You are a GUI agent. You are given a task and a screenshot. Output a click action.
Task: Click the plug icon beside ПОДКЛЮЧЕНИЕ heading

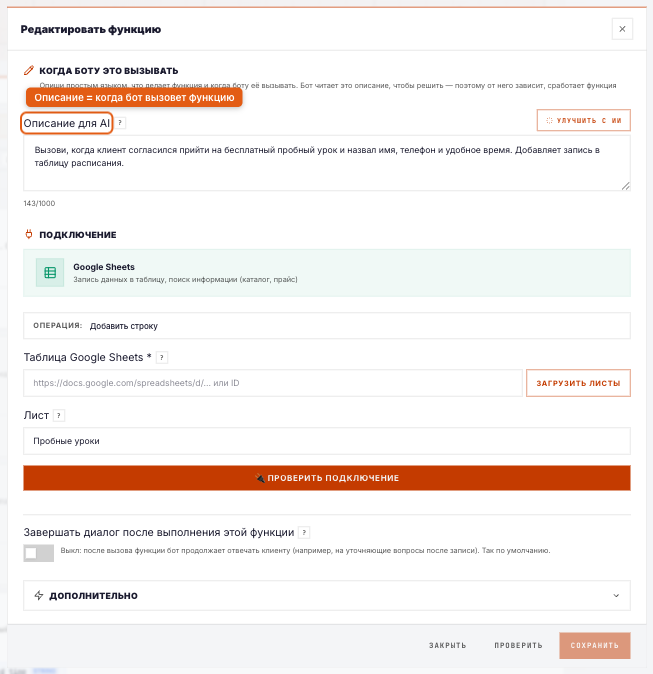pyautogui.click(x=29, y=235)
